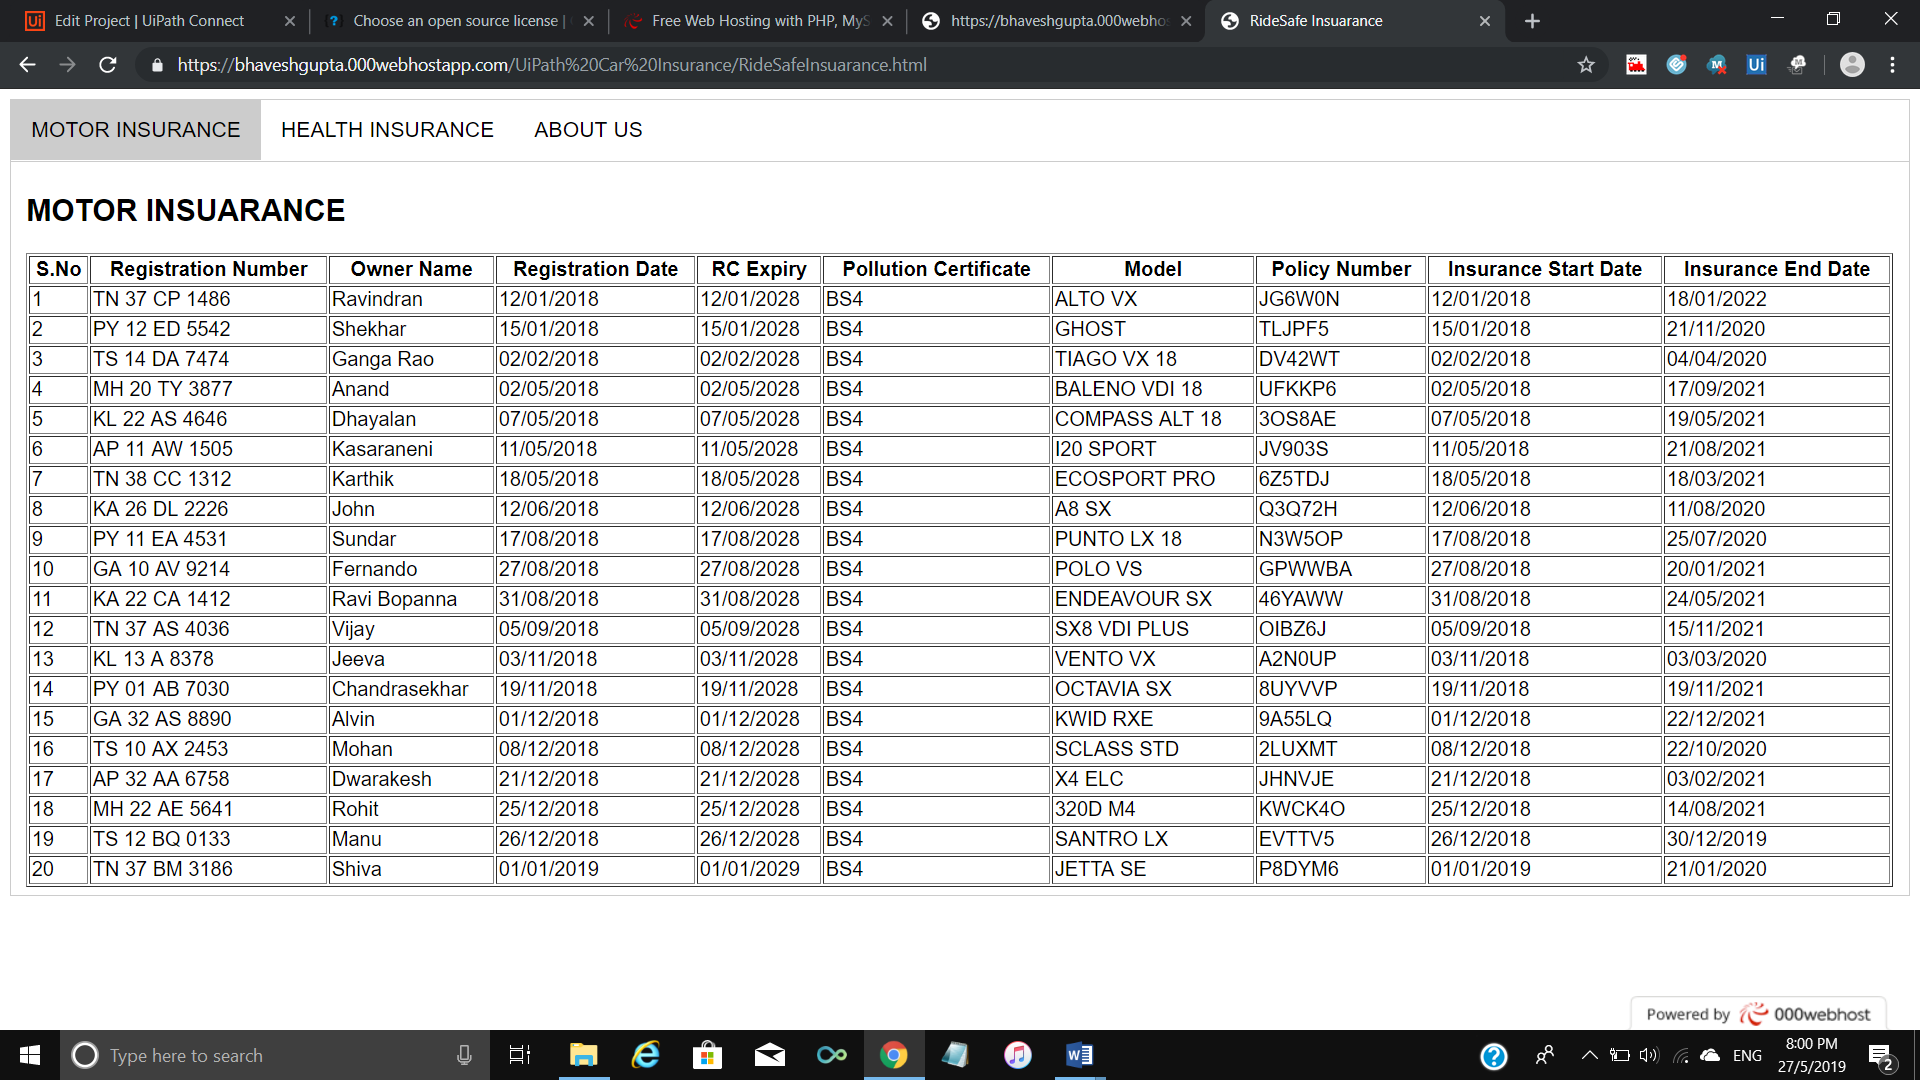Click the UiPath browser extension icon
Viewport: 1920px width, 1080px height.
[x=1756, y=65]
